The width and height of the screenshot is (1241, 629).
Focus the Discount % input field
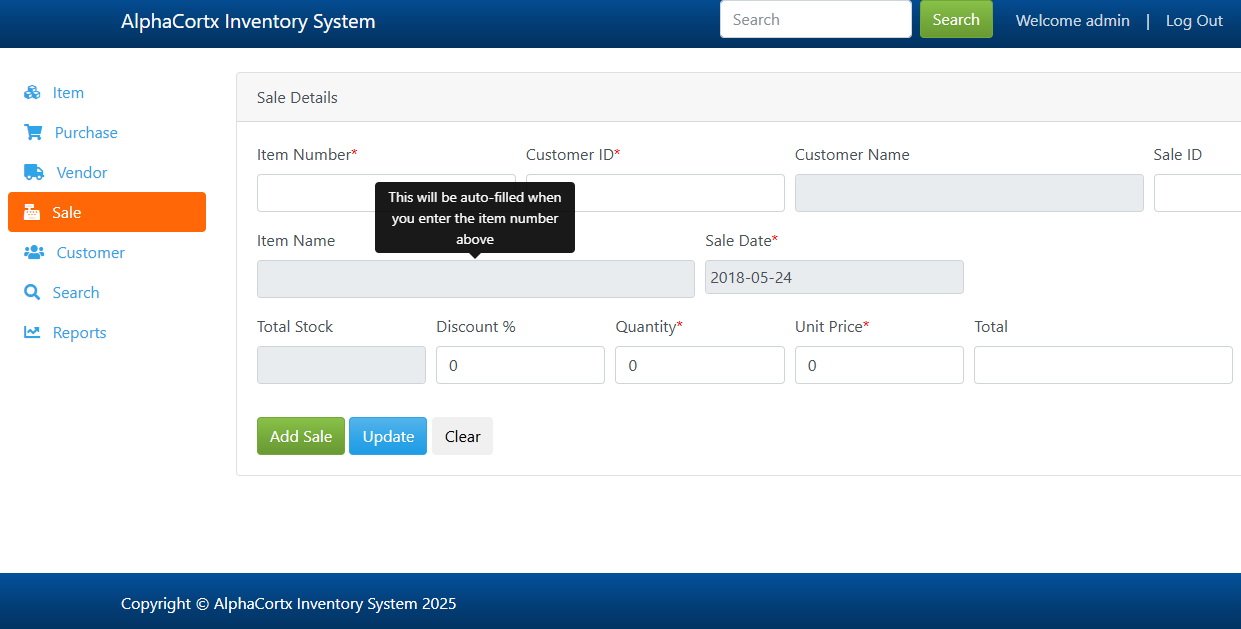click(x=520, y=365)
